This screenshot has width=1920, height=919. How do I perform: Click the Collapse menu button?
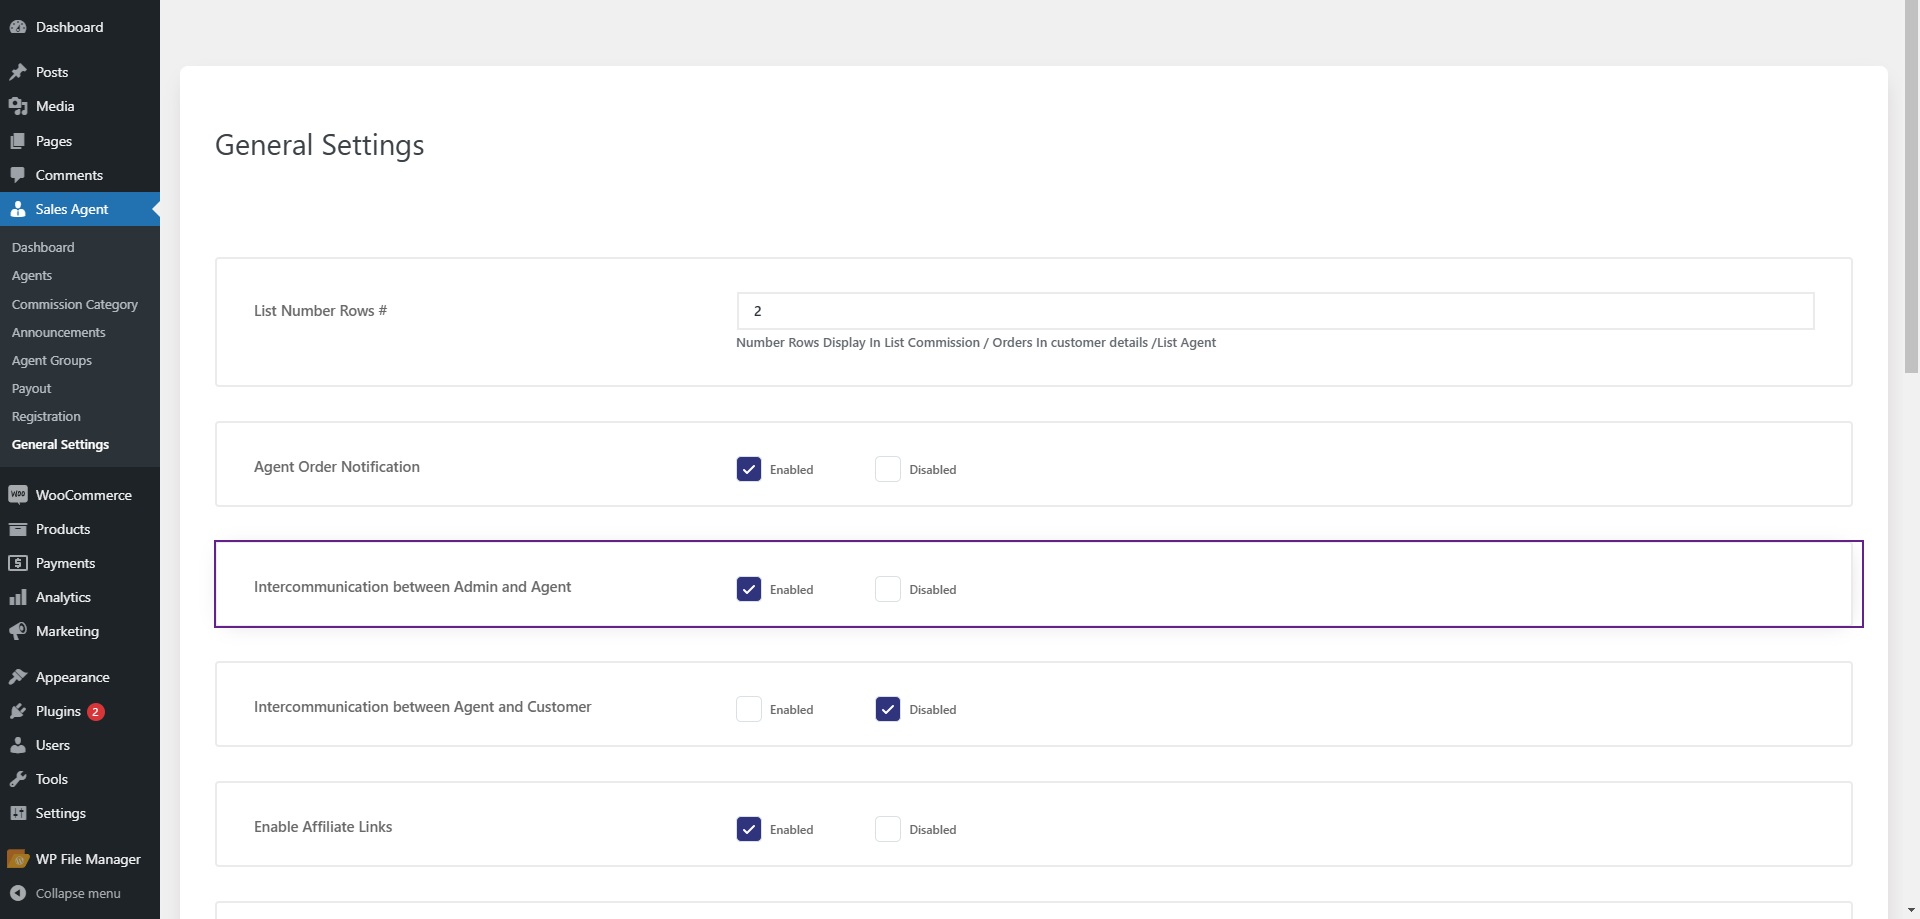[x=80, y=893]
